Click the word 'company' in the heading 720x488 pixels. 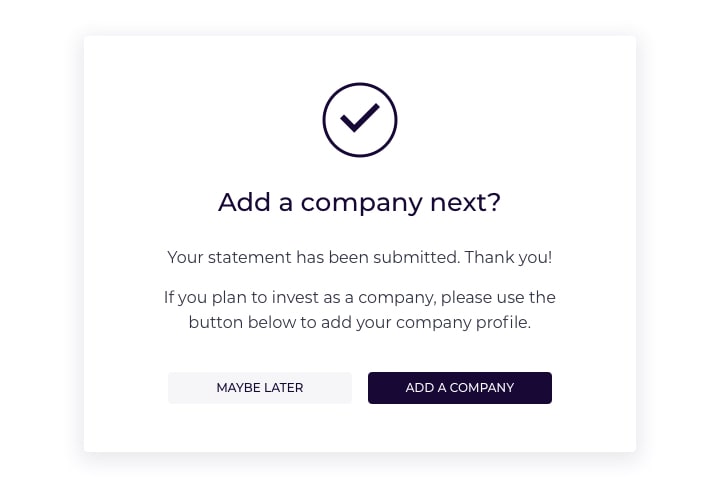361,203
